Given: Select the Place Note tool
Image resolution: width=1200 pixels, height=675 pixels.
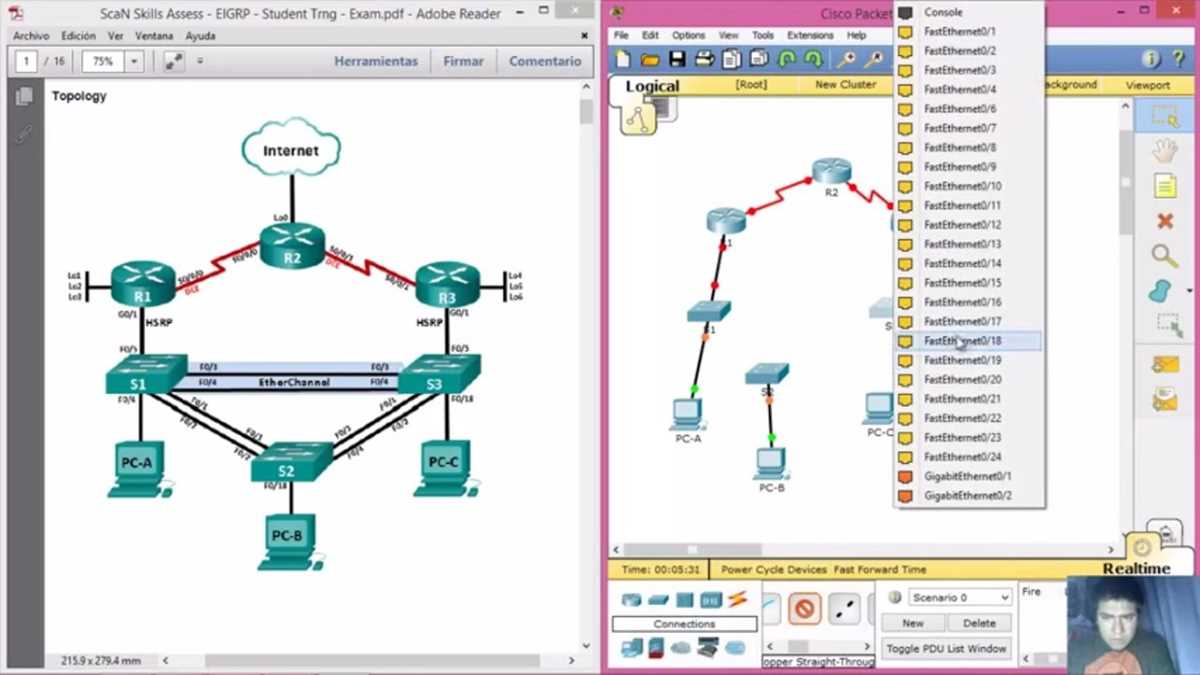Looking at the screenshot, I should tap(1165, 186).
